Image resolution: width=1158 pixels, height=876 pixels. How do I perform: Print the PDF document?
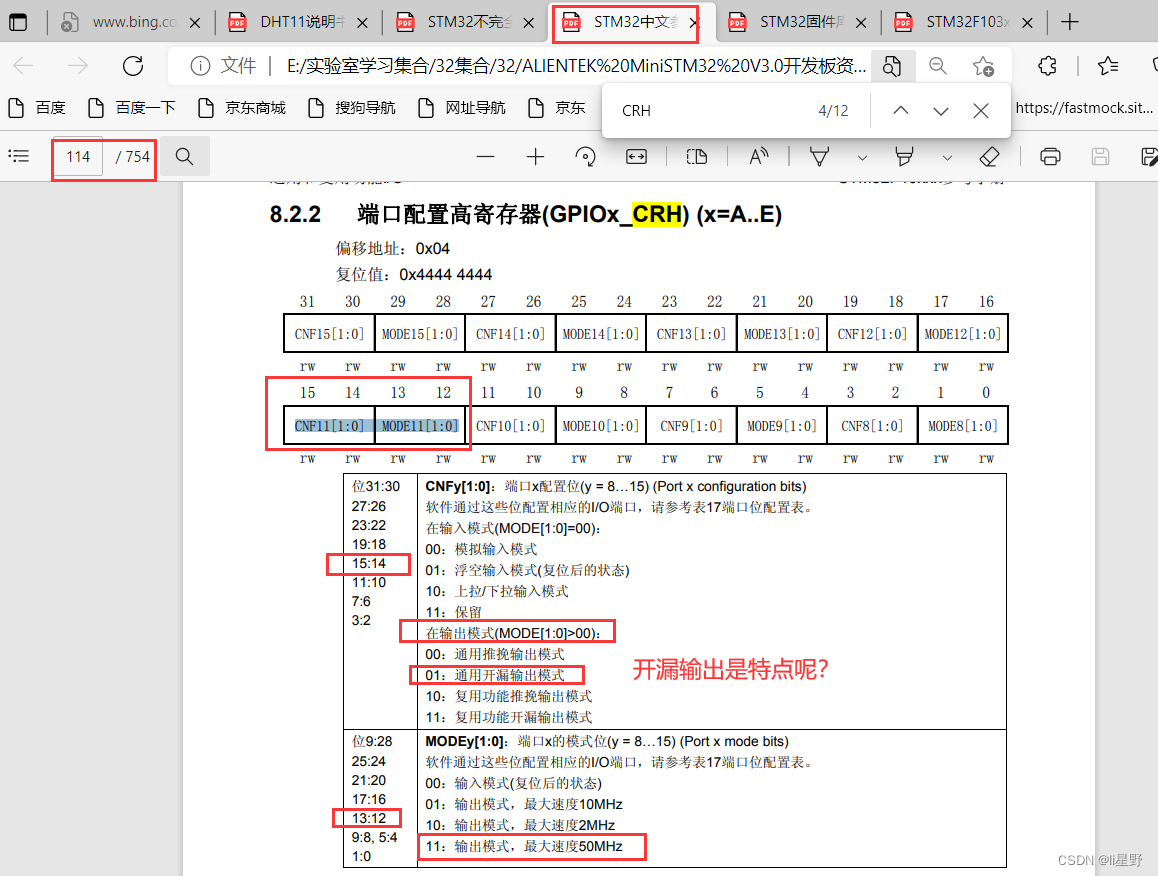click(1050, 156)
